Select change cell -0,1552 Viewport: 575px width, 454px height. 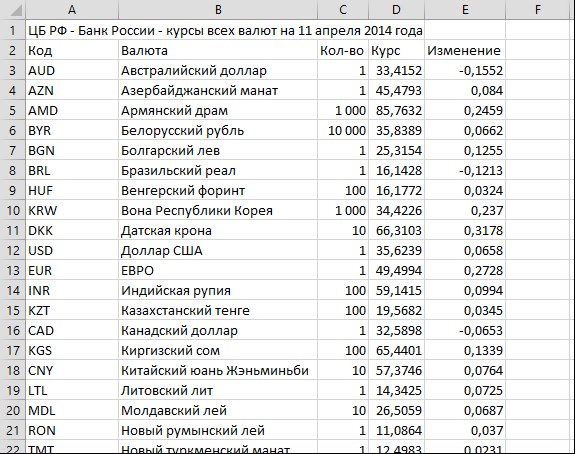465,70
